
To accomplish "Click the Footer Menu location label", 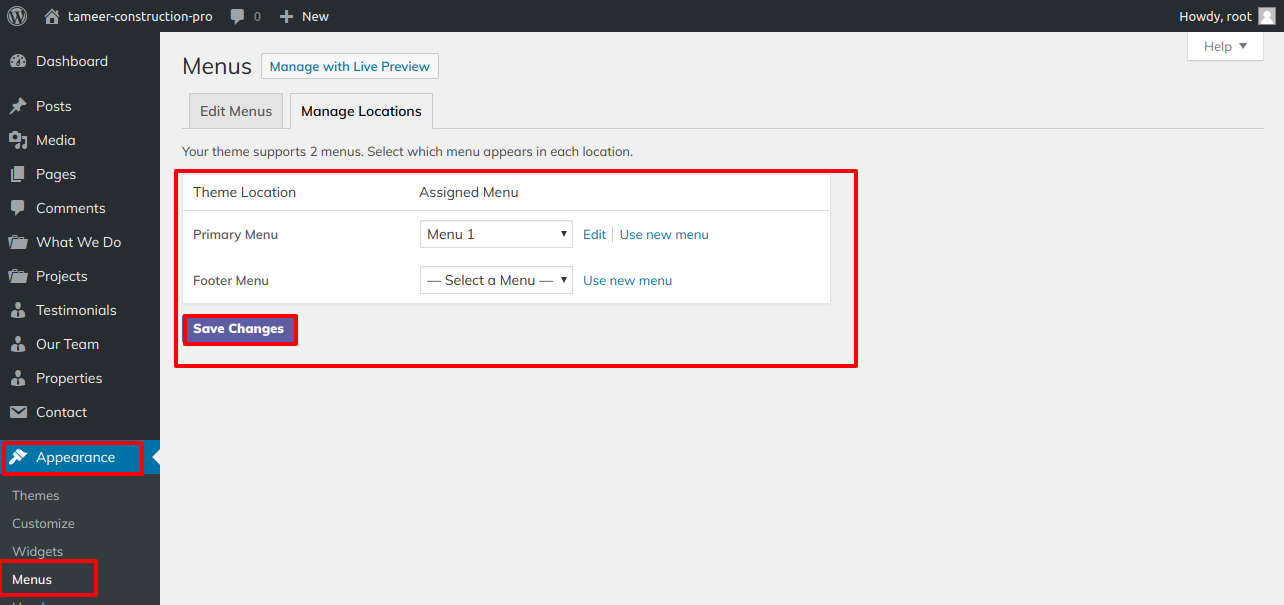I will click(231, 280).
